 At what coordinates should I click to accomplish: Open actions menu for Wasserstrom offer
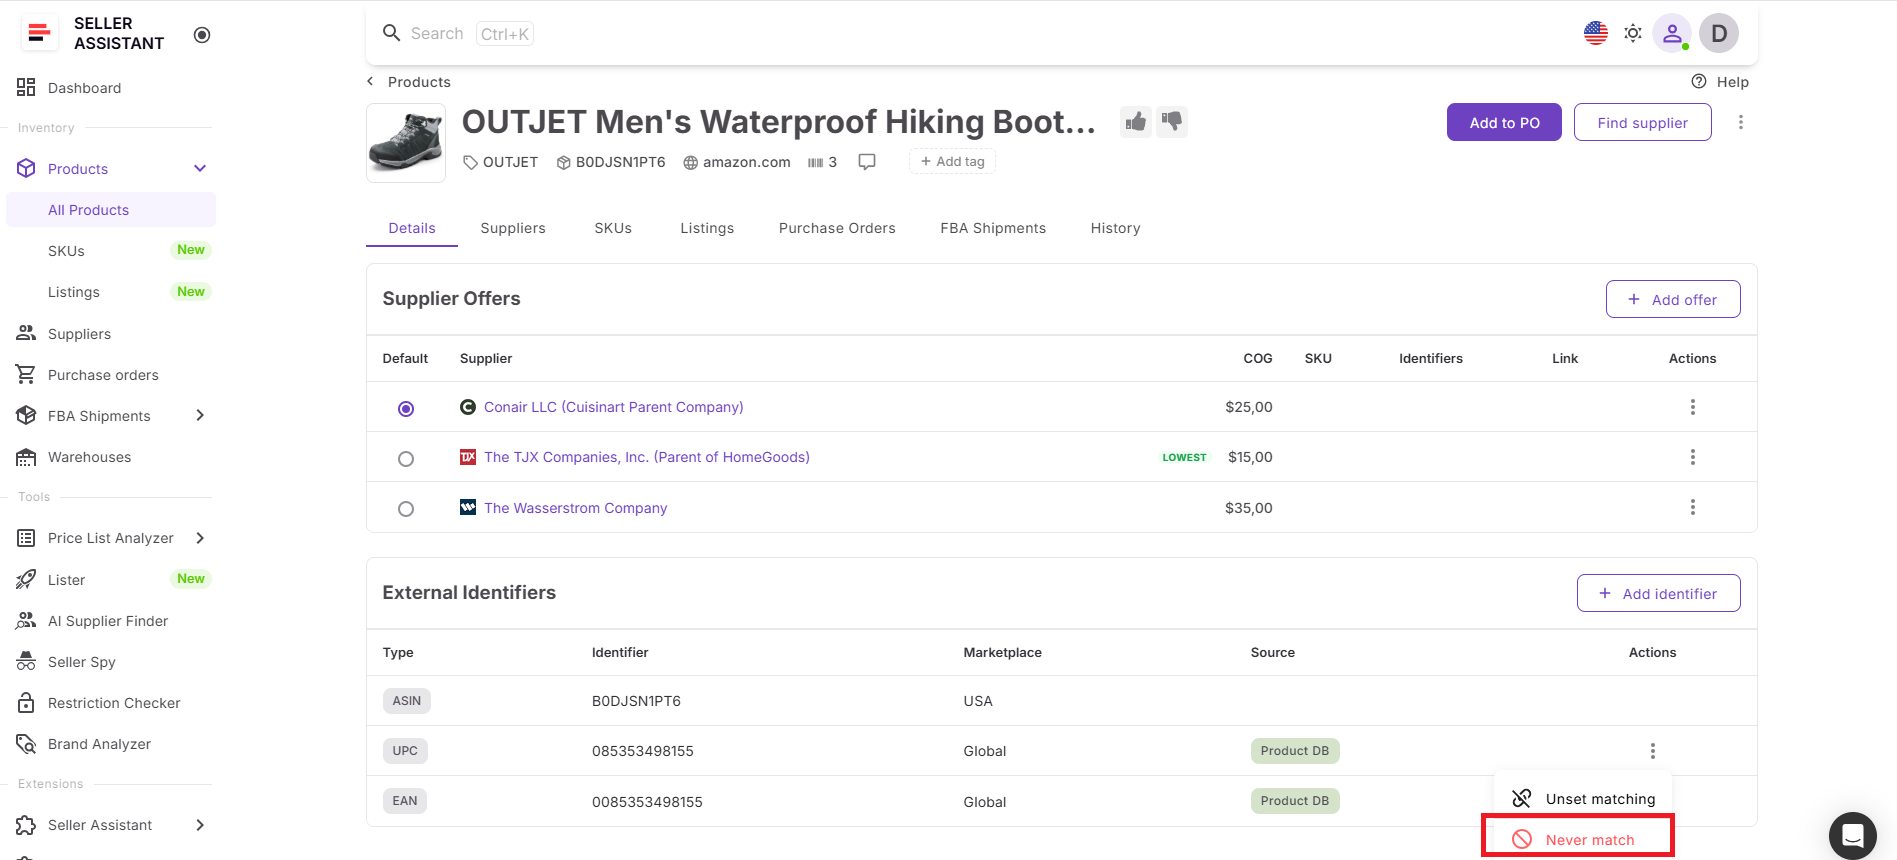click(1692, 507)
